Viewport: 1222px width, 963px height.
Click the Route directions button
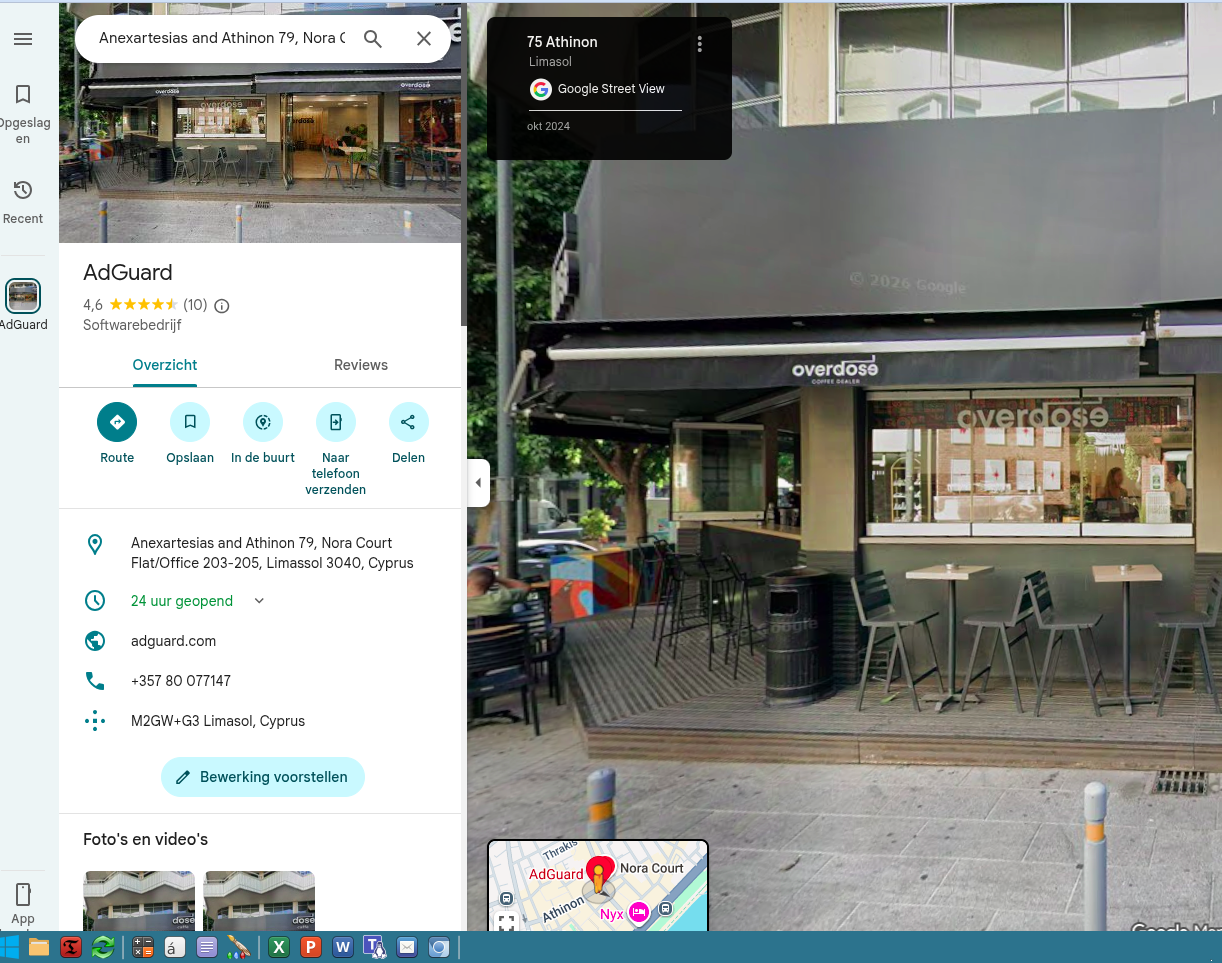[117, 422]
